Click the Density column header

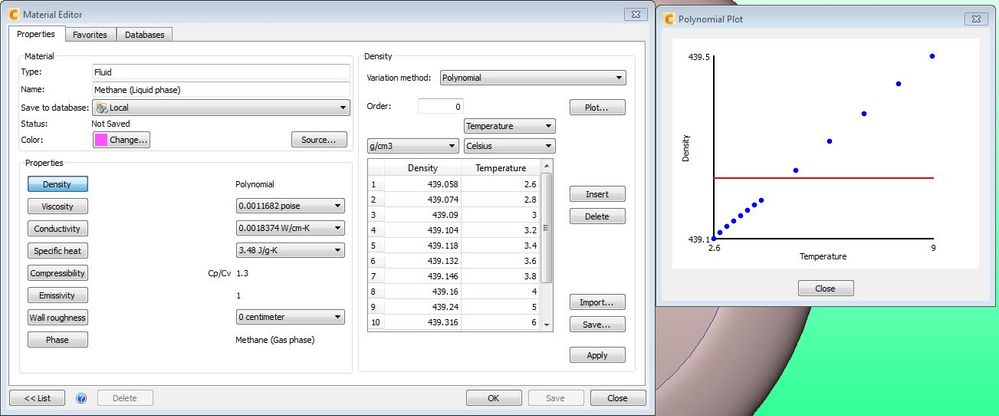[423, 168]
